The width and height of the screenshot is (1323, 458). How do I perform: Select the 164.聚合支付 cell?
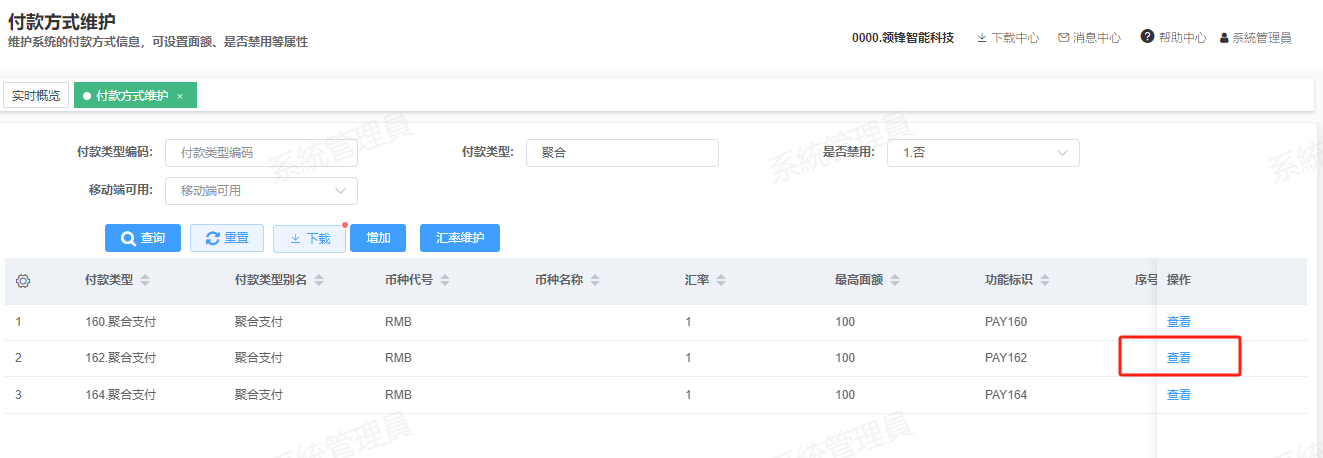tap(121, 395)
